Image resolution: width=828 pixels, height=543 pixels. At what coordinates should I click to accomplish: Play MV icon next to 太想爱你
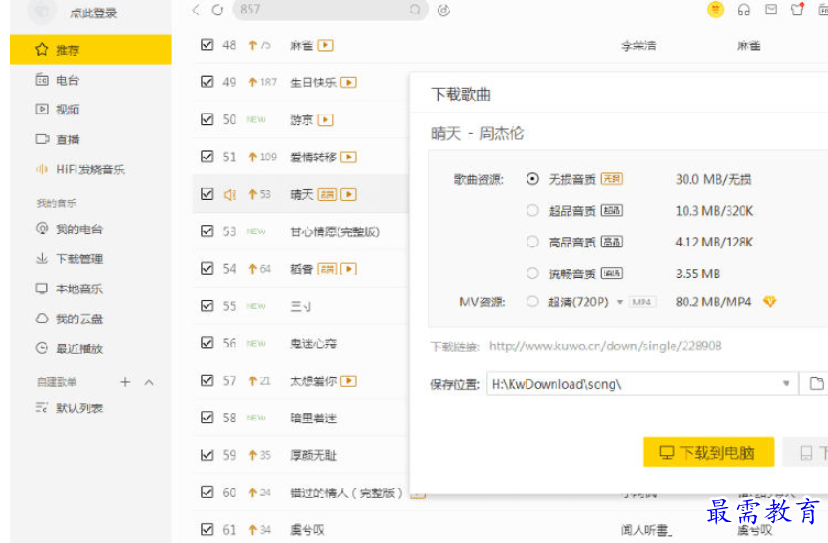tap(349, 381)
